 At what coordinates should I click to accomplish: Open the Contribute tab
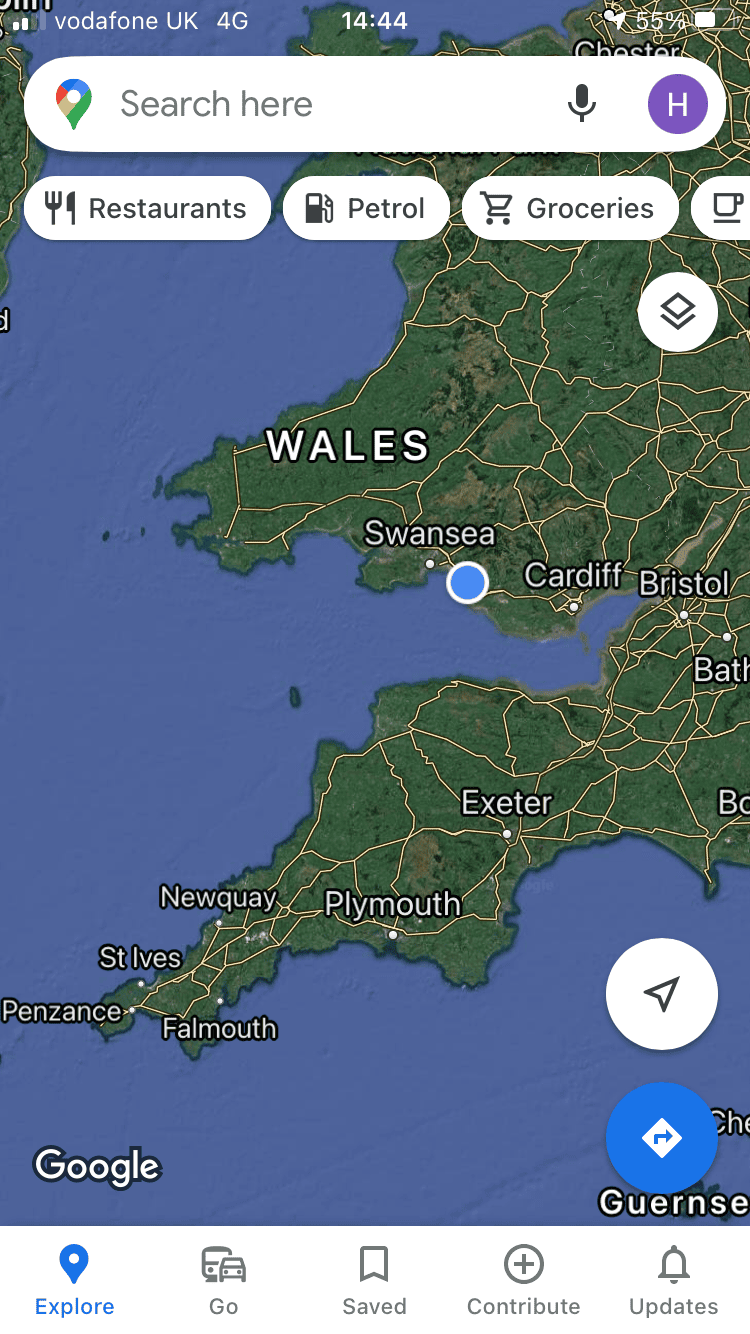point(524,1280)
